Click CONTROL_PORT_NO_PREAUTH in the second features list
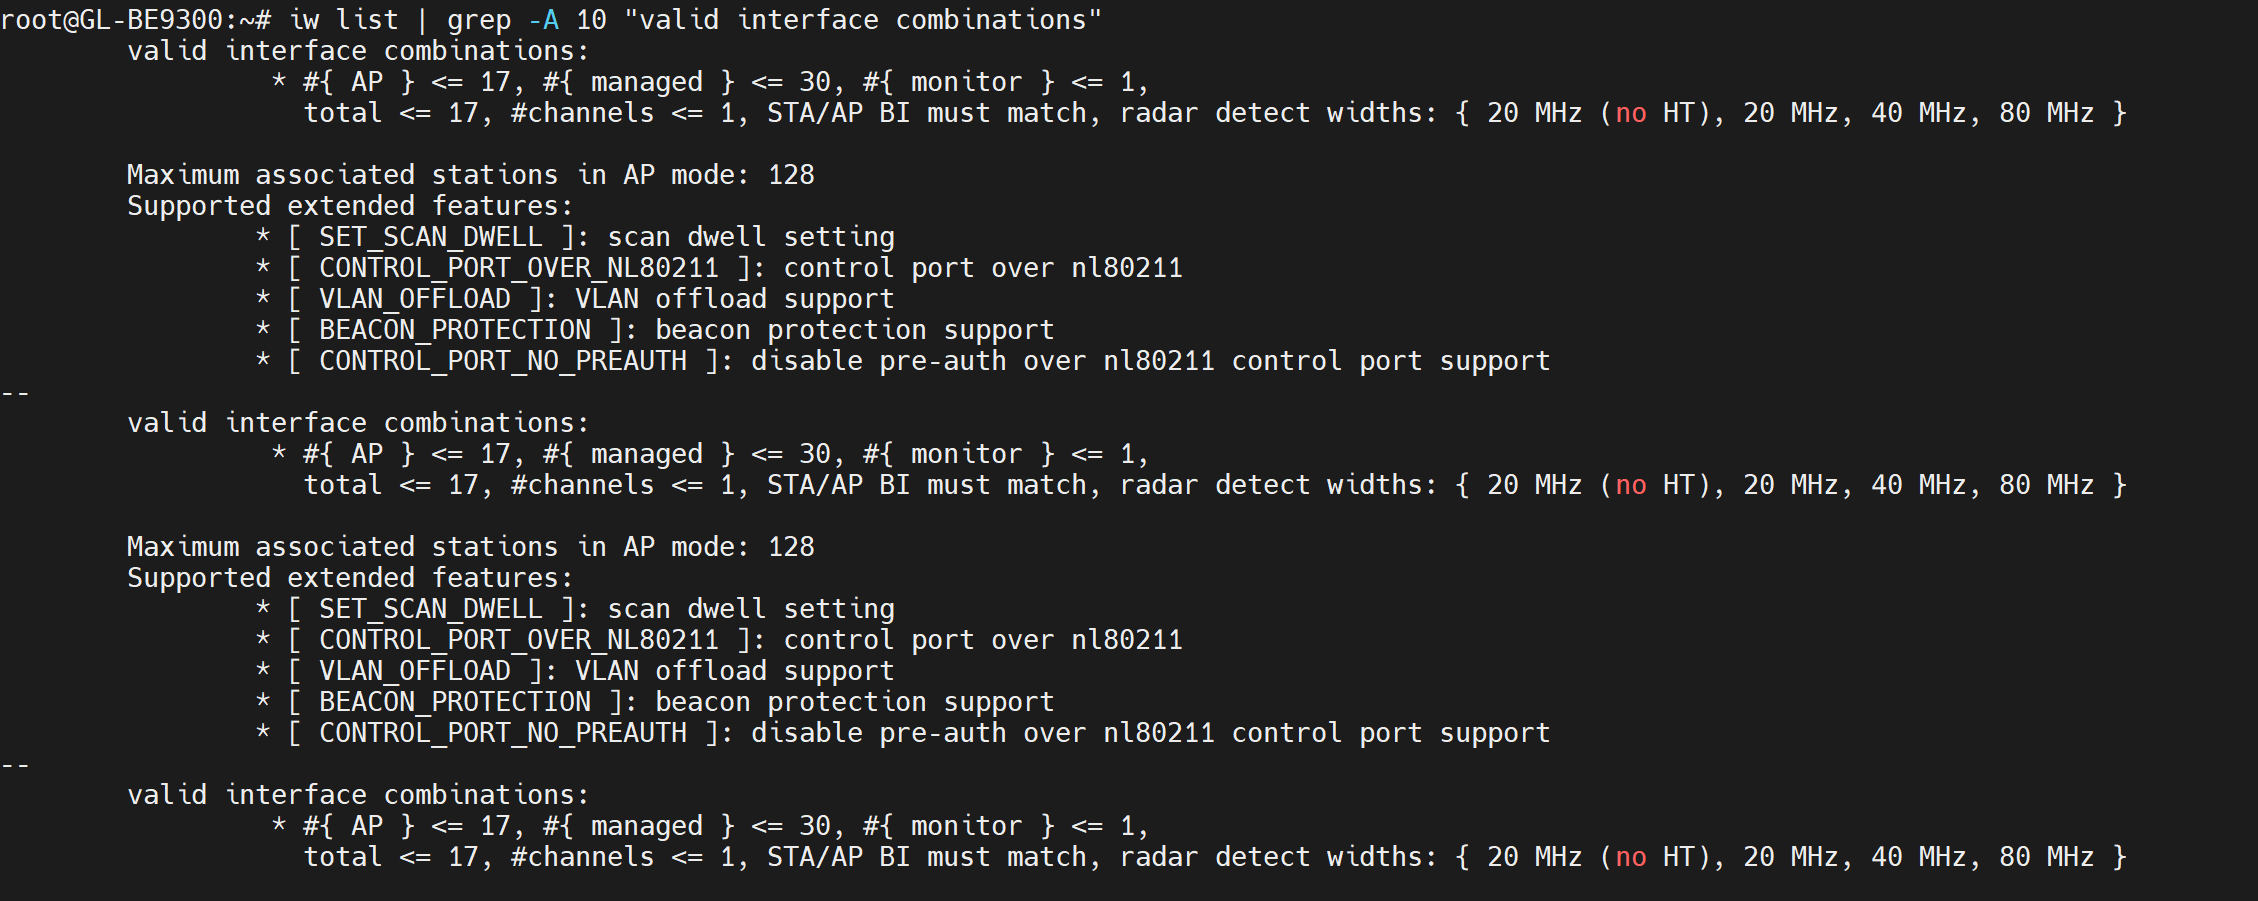 click(x=502, y=733)
